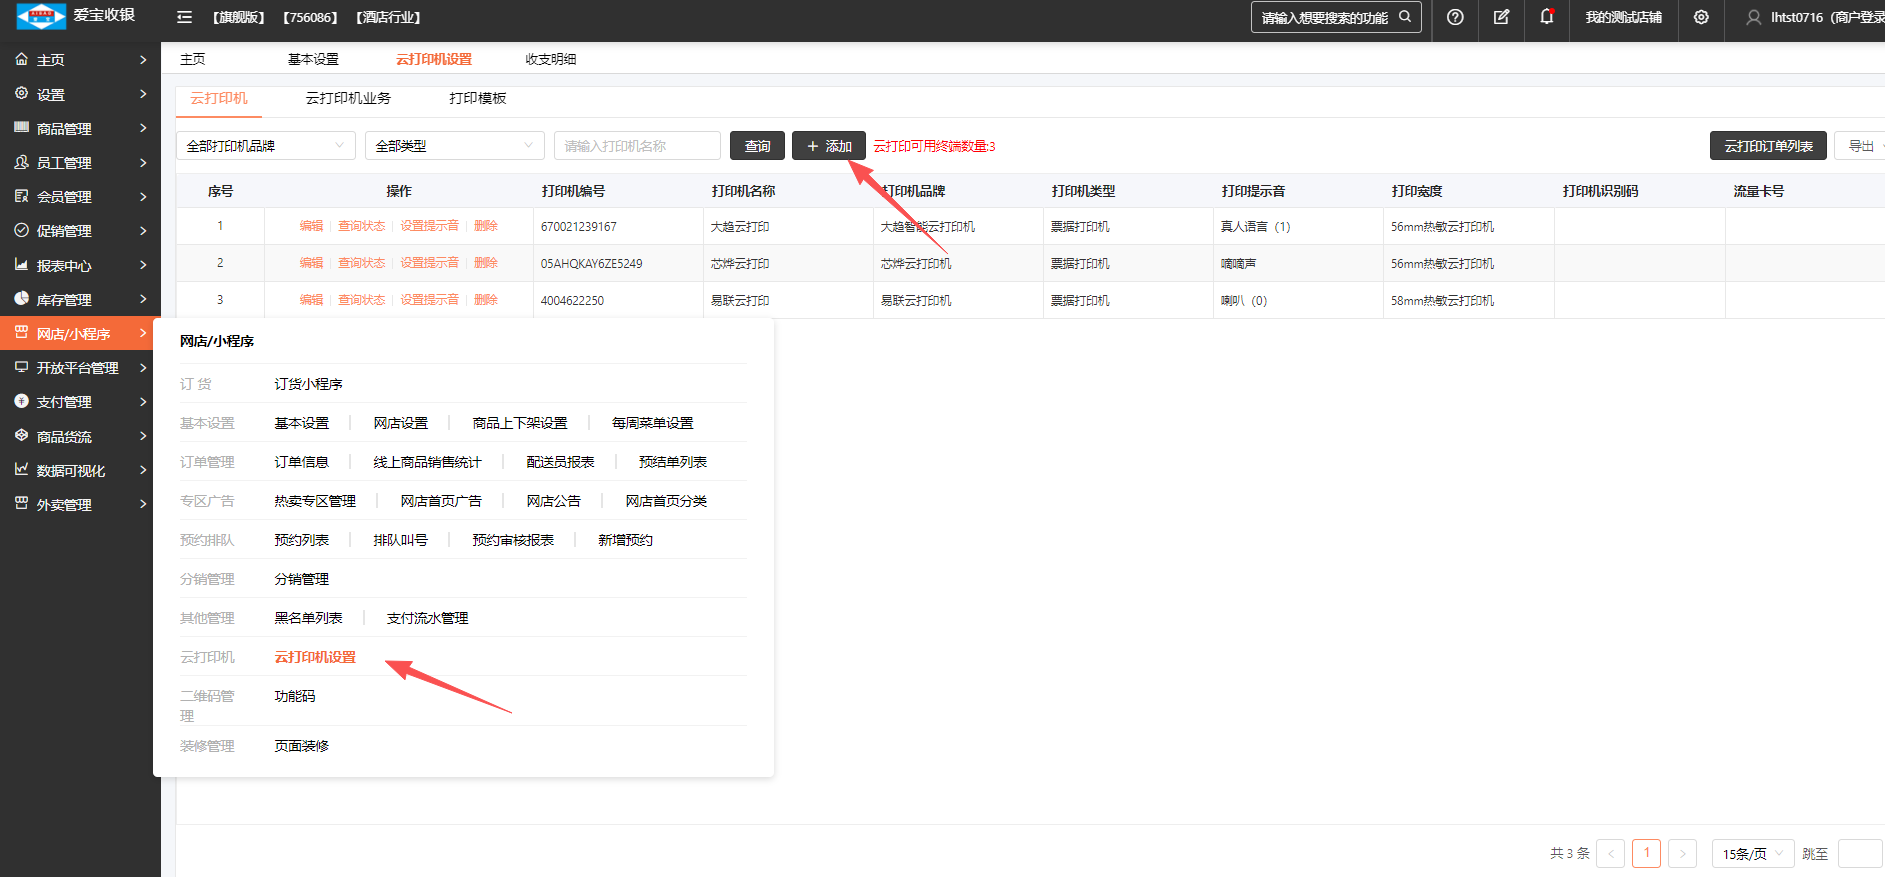
Task: Switch to the 云打印机业务 tab
Action: (348, 98)
